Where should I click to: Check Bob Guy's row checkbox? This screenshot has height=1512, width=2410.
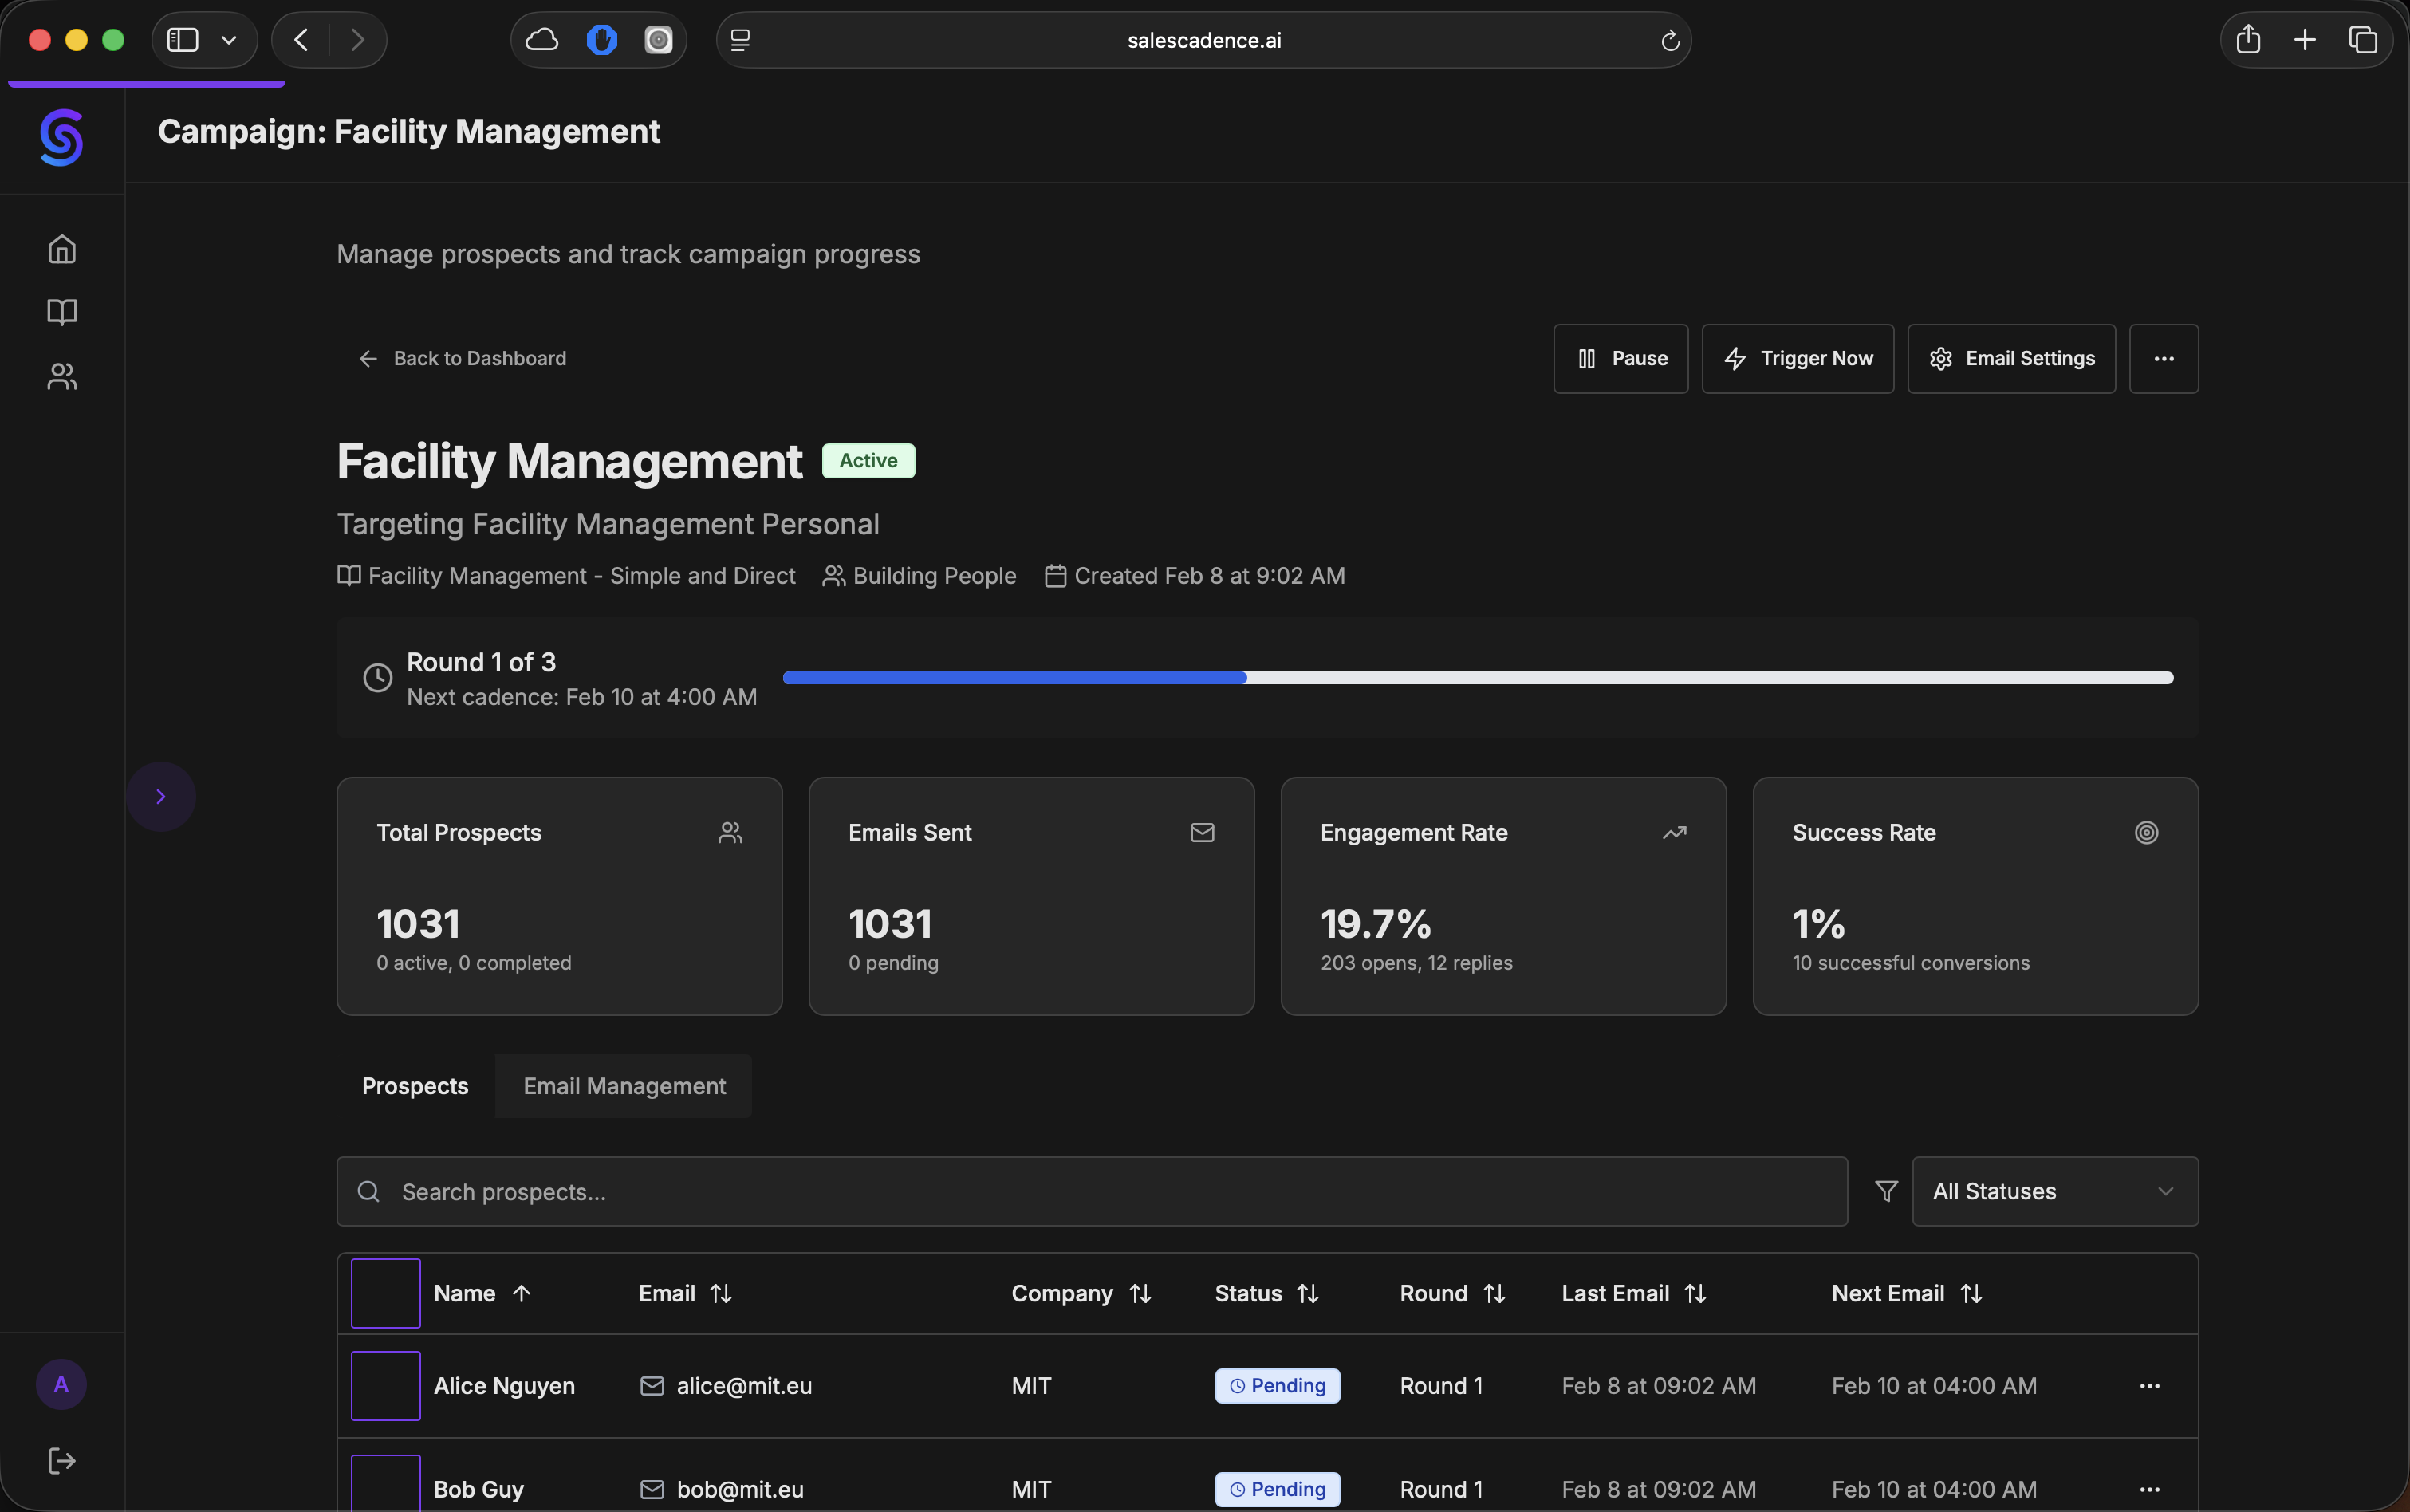click(384, 1489)
